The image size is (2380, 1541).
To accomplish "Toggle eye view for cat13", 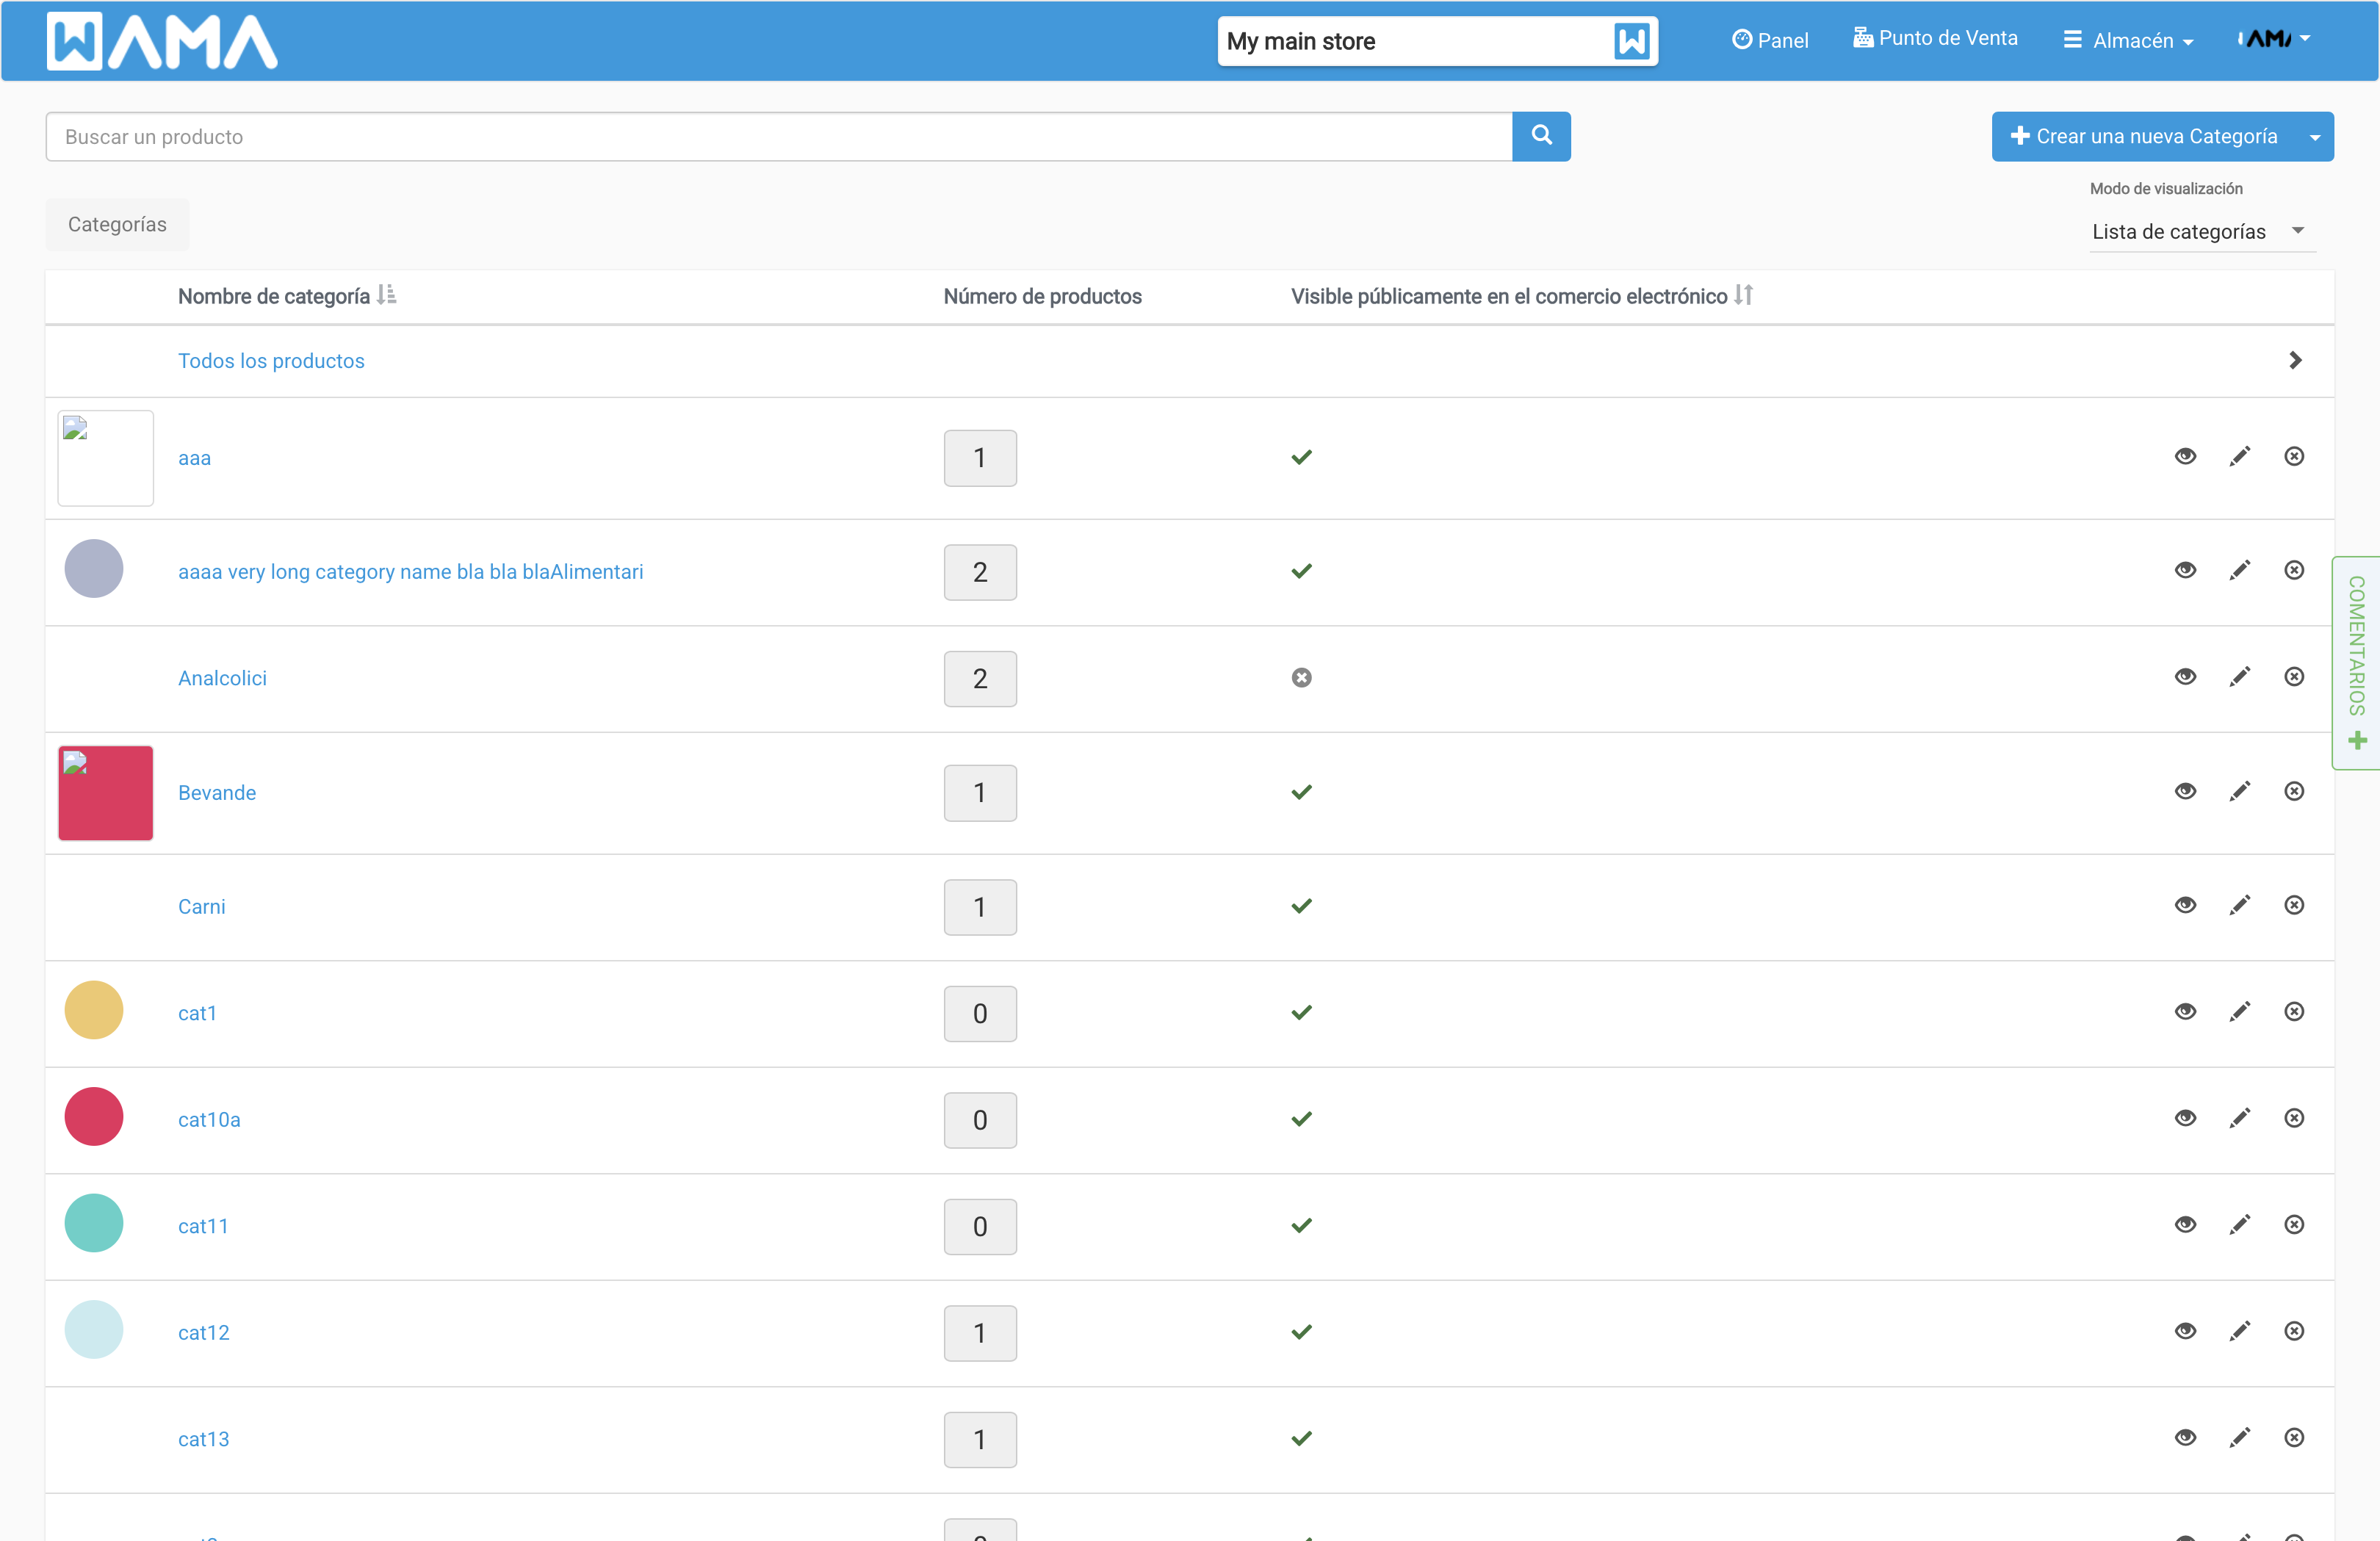I will 2185,1438.
